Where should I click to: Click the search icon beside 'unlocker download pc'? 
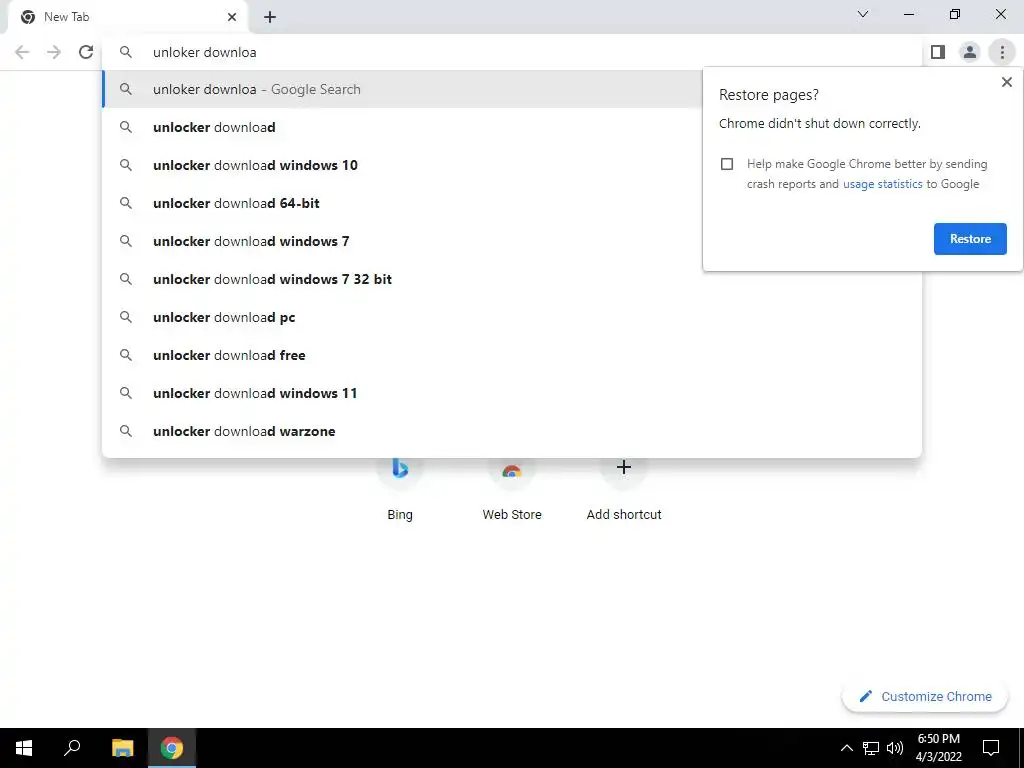point(126,317)
